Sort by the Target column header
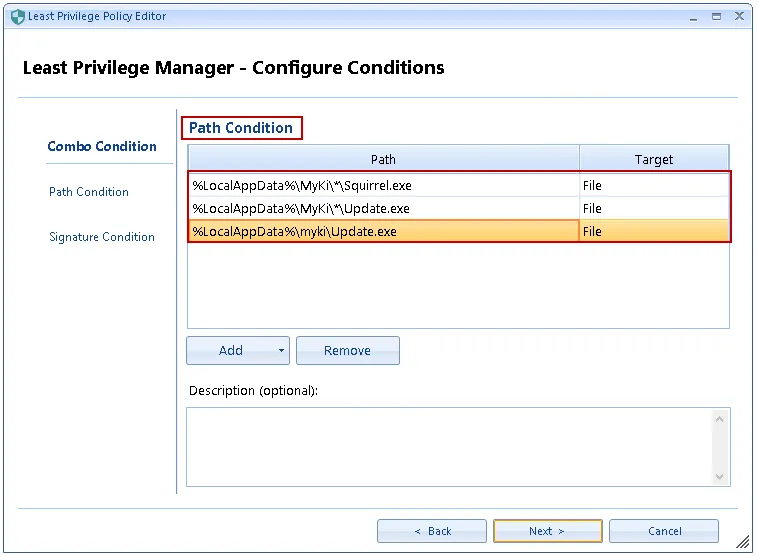Viewport: 757px width, 557px height. [654, 159]
